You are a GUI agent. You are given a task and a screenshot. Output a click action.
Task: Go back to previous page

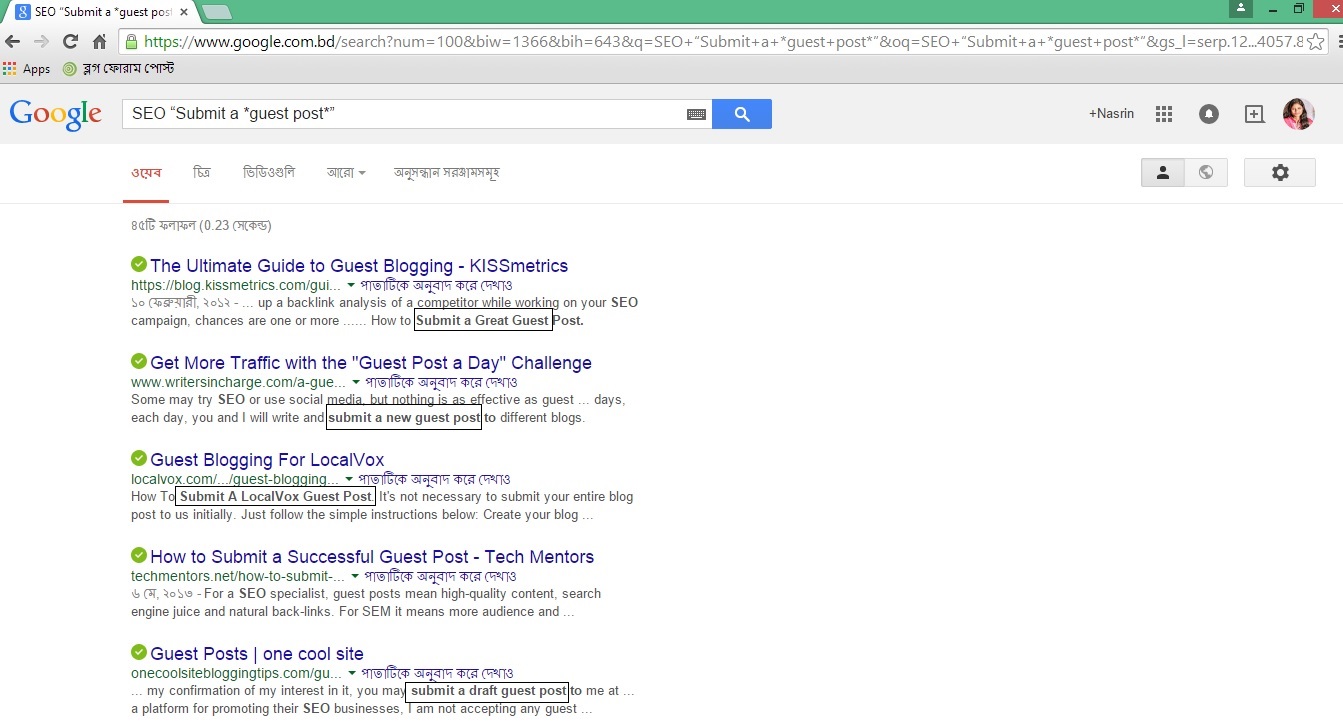[x=13, y=42]
